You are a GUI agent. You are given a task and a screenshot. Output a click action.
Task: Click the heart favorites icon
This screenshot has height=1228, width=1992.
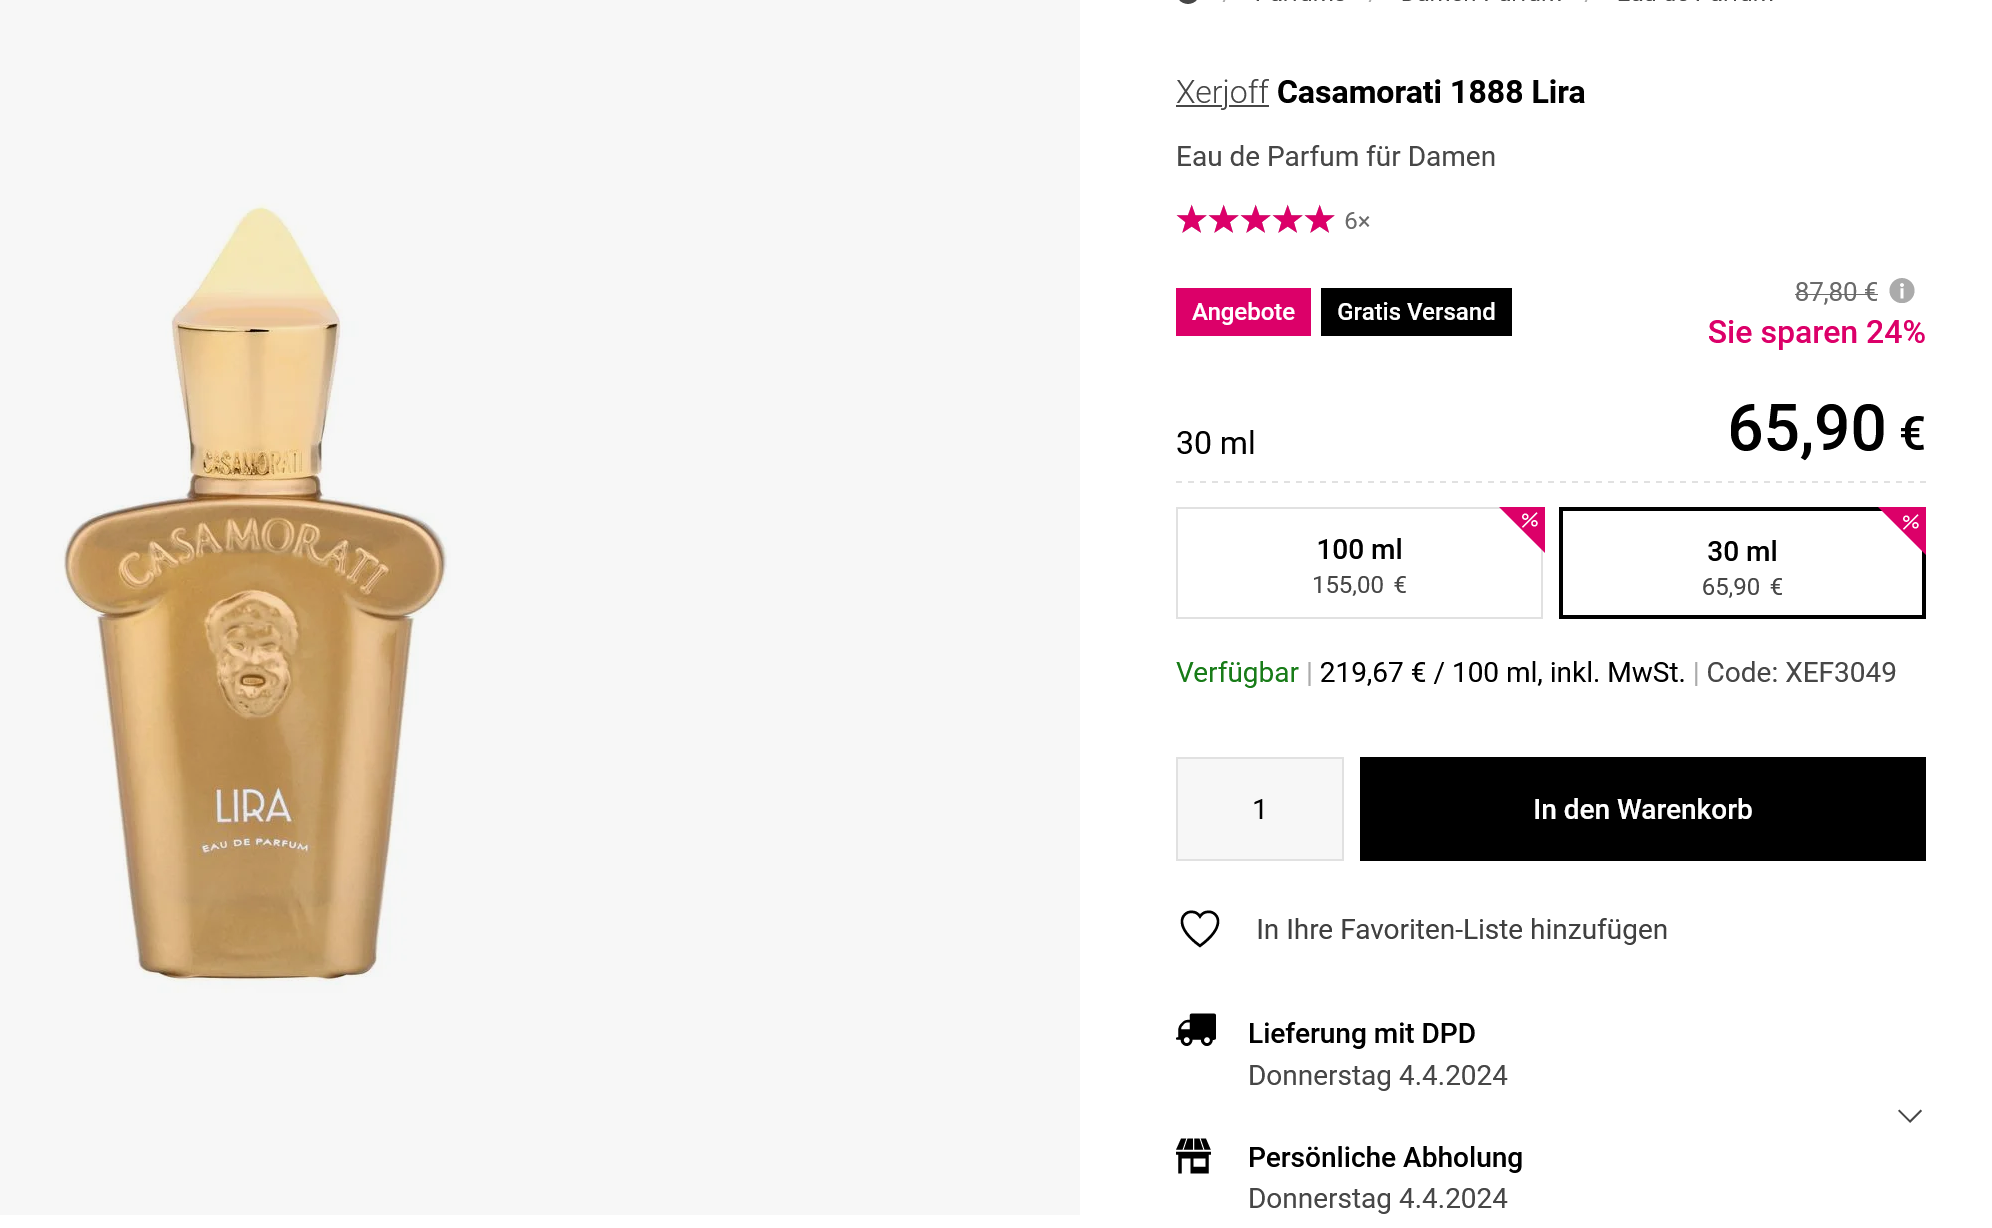click(x=1199, y=929)
